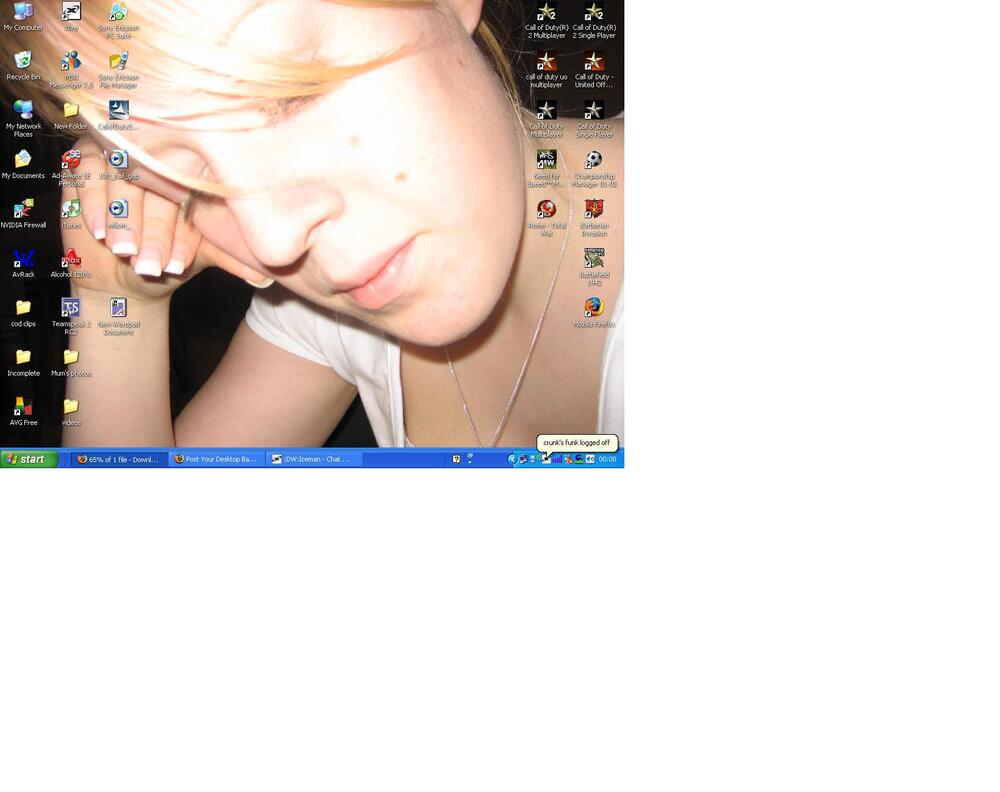Expand hidden system tray icons arrow

512,459
